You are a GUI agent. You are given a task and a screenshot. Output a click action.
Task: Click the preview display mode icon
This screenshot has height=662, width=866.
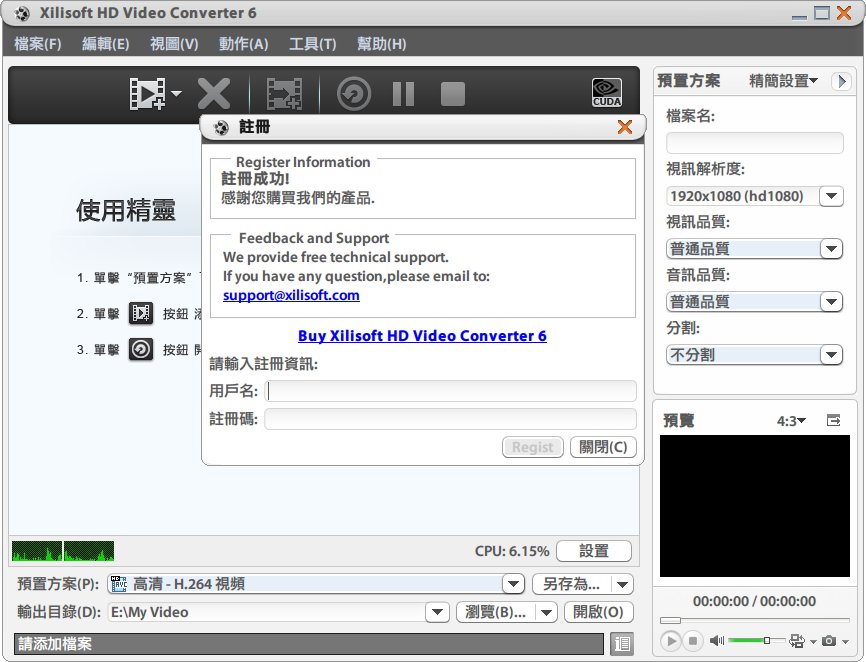pyautogui.click(x=796, y=640)
